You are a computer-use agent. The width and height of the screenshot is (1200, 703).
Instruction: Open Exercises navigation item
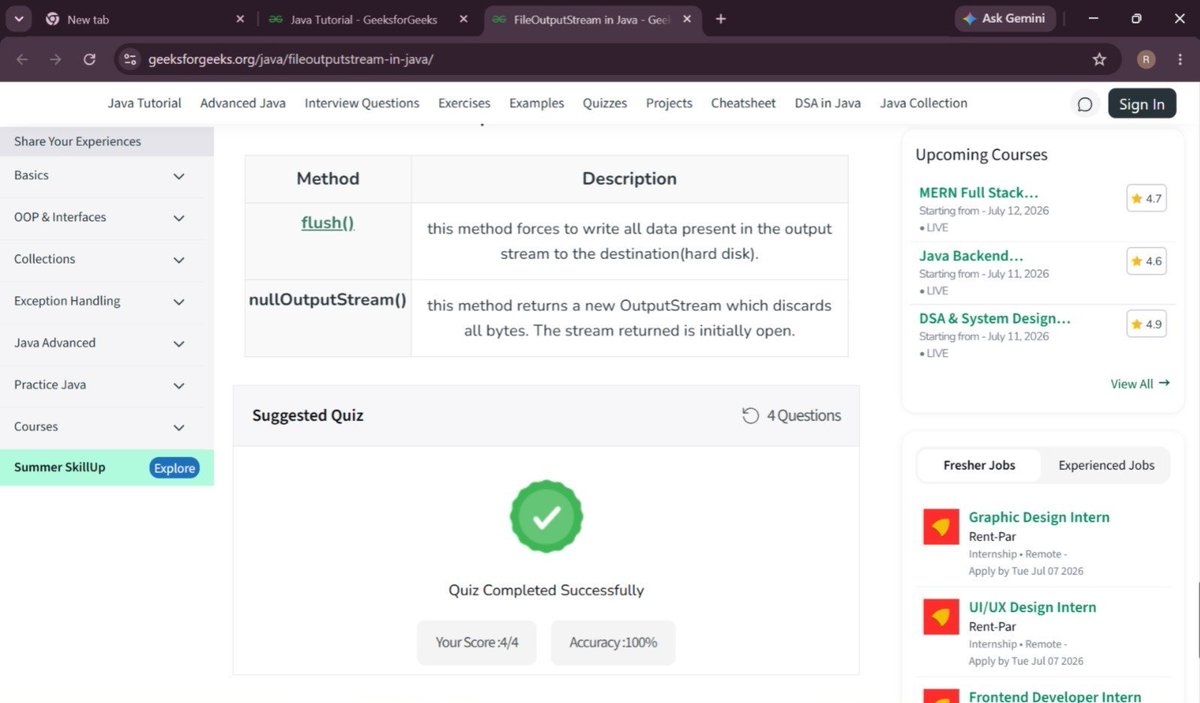[x=464, y=103]
